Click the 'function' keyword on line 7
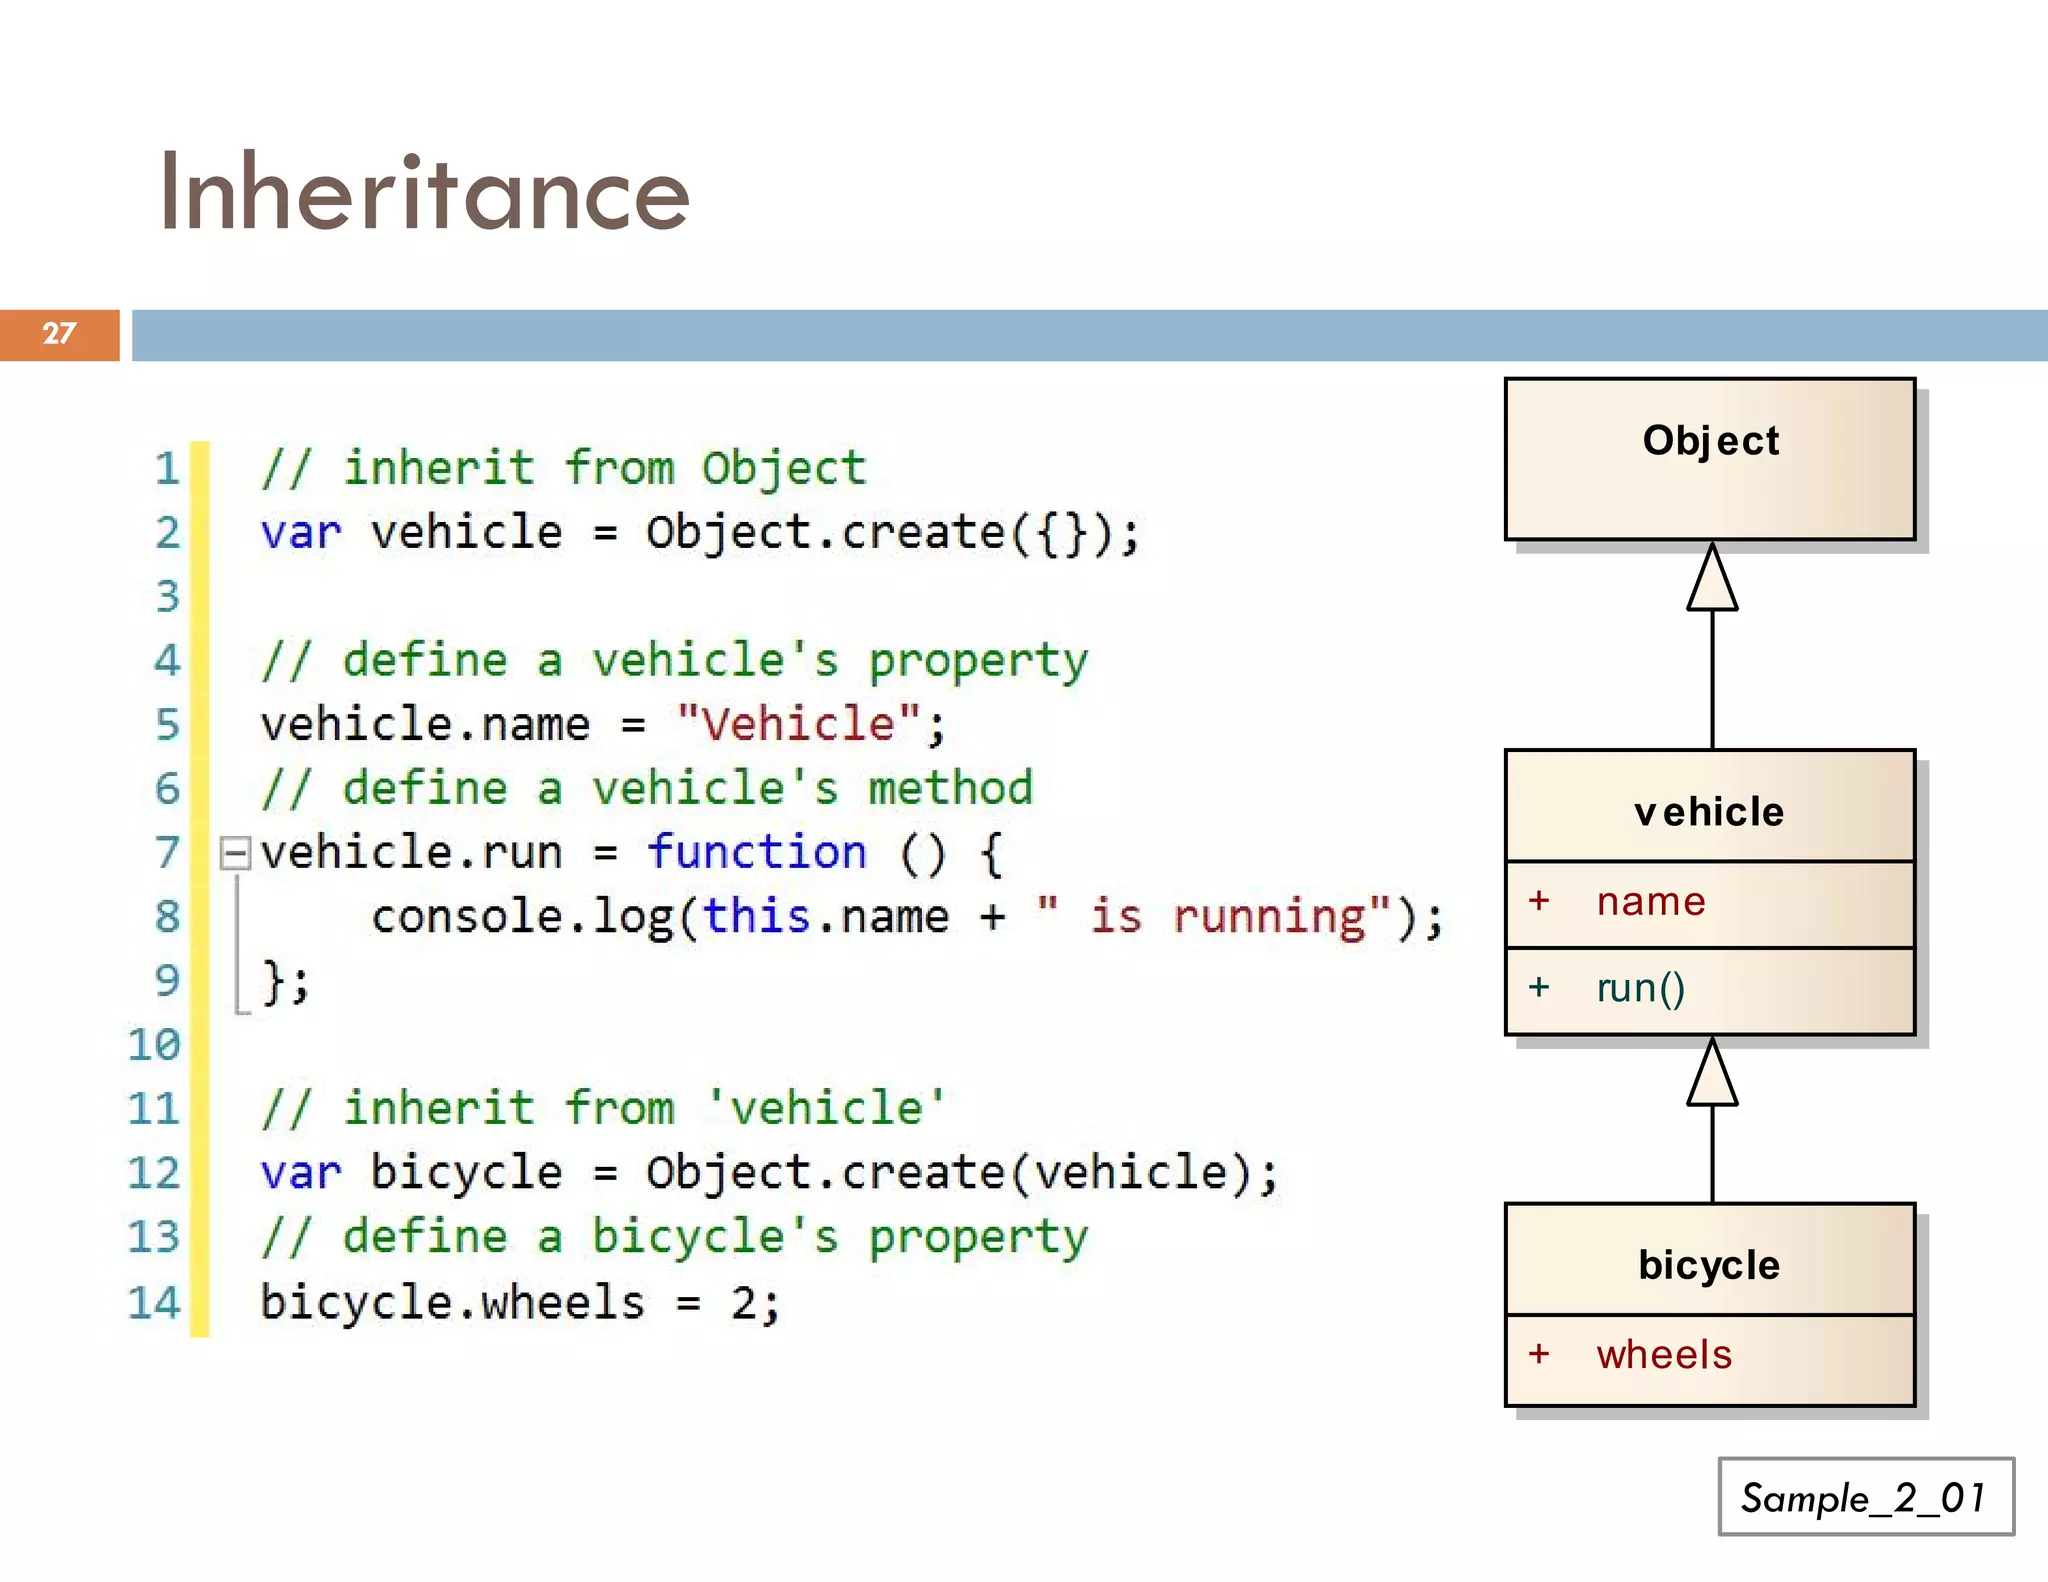Image resolution: width=2048 pixels, height=1582 pixels. pos(756,853)
